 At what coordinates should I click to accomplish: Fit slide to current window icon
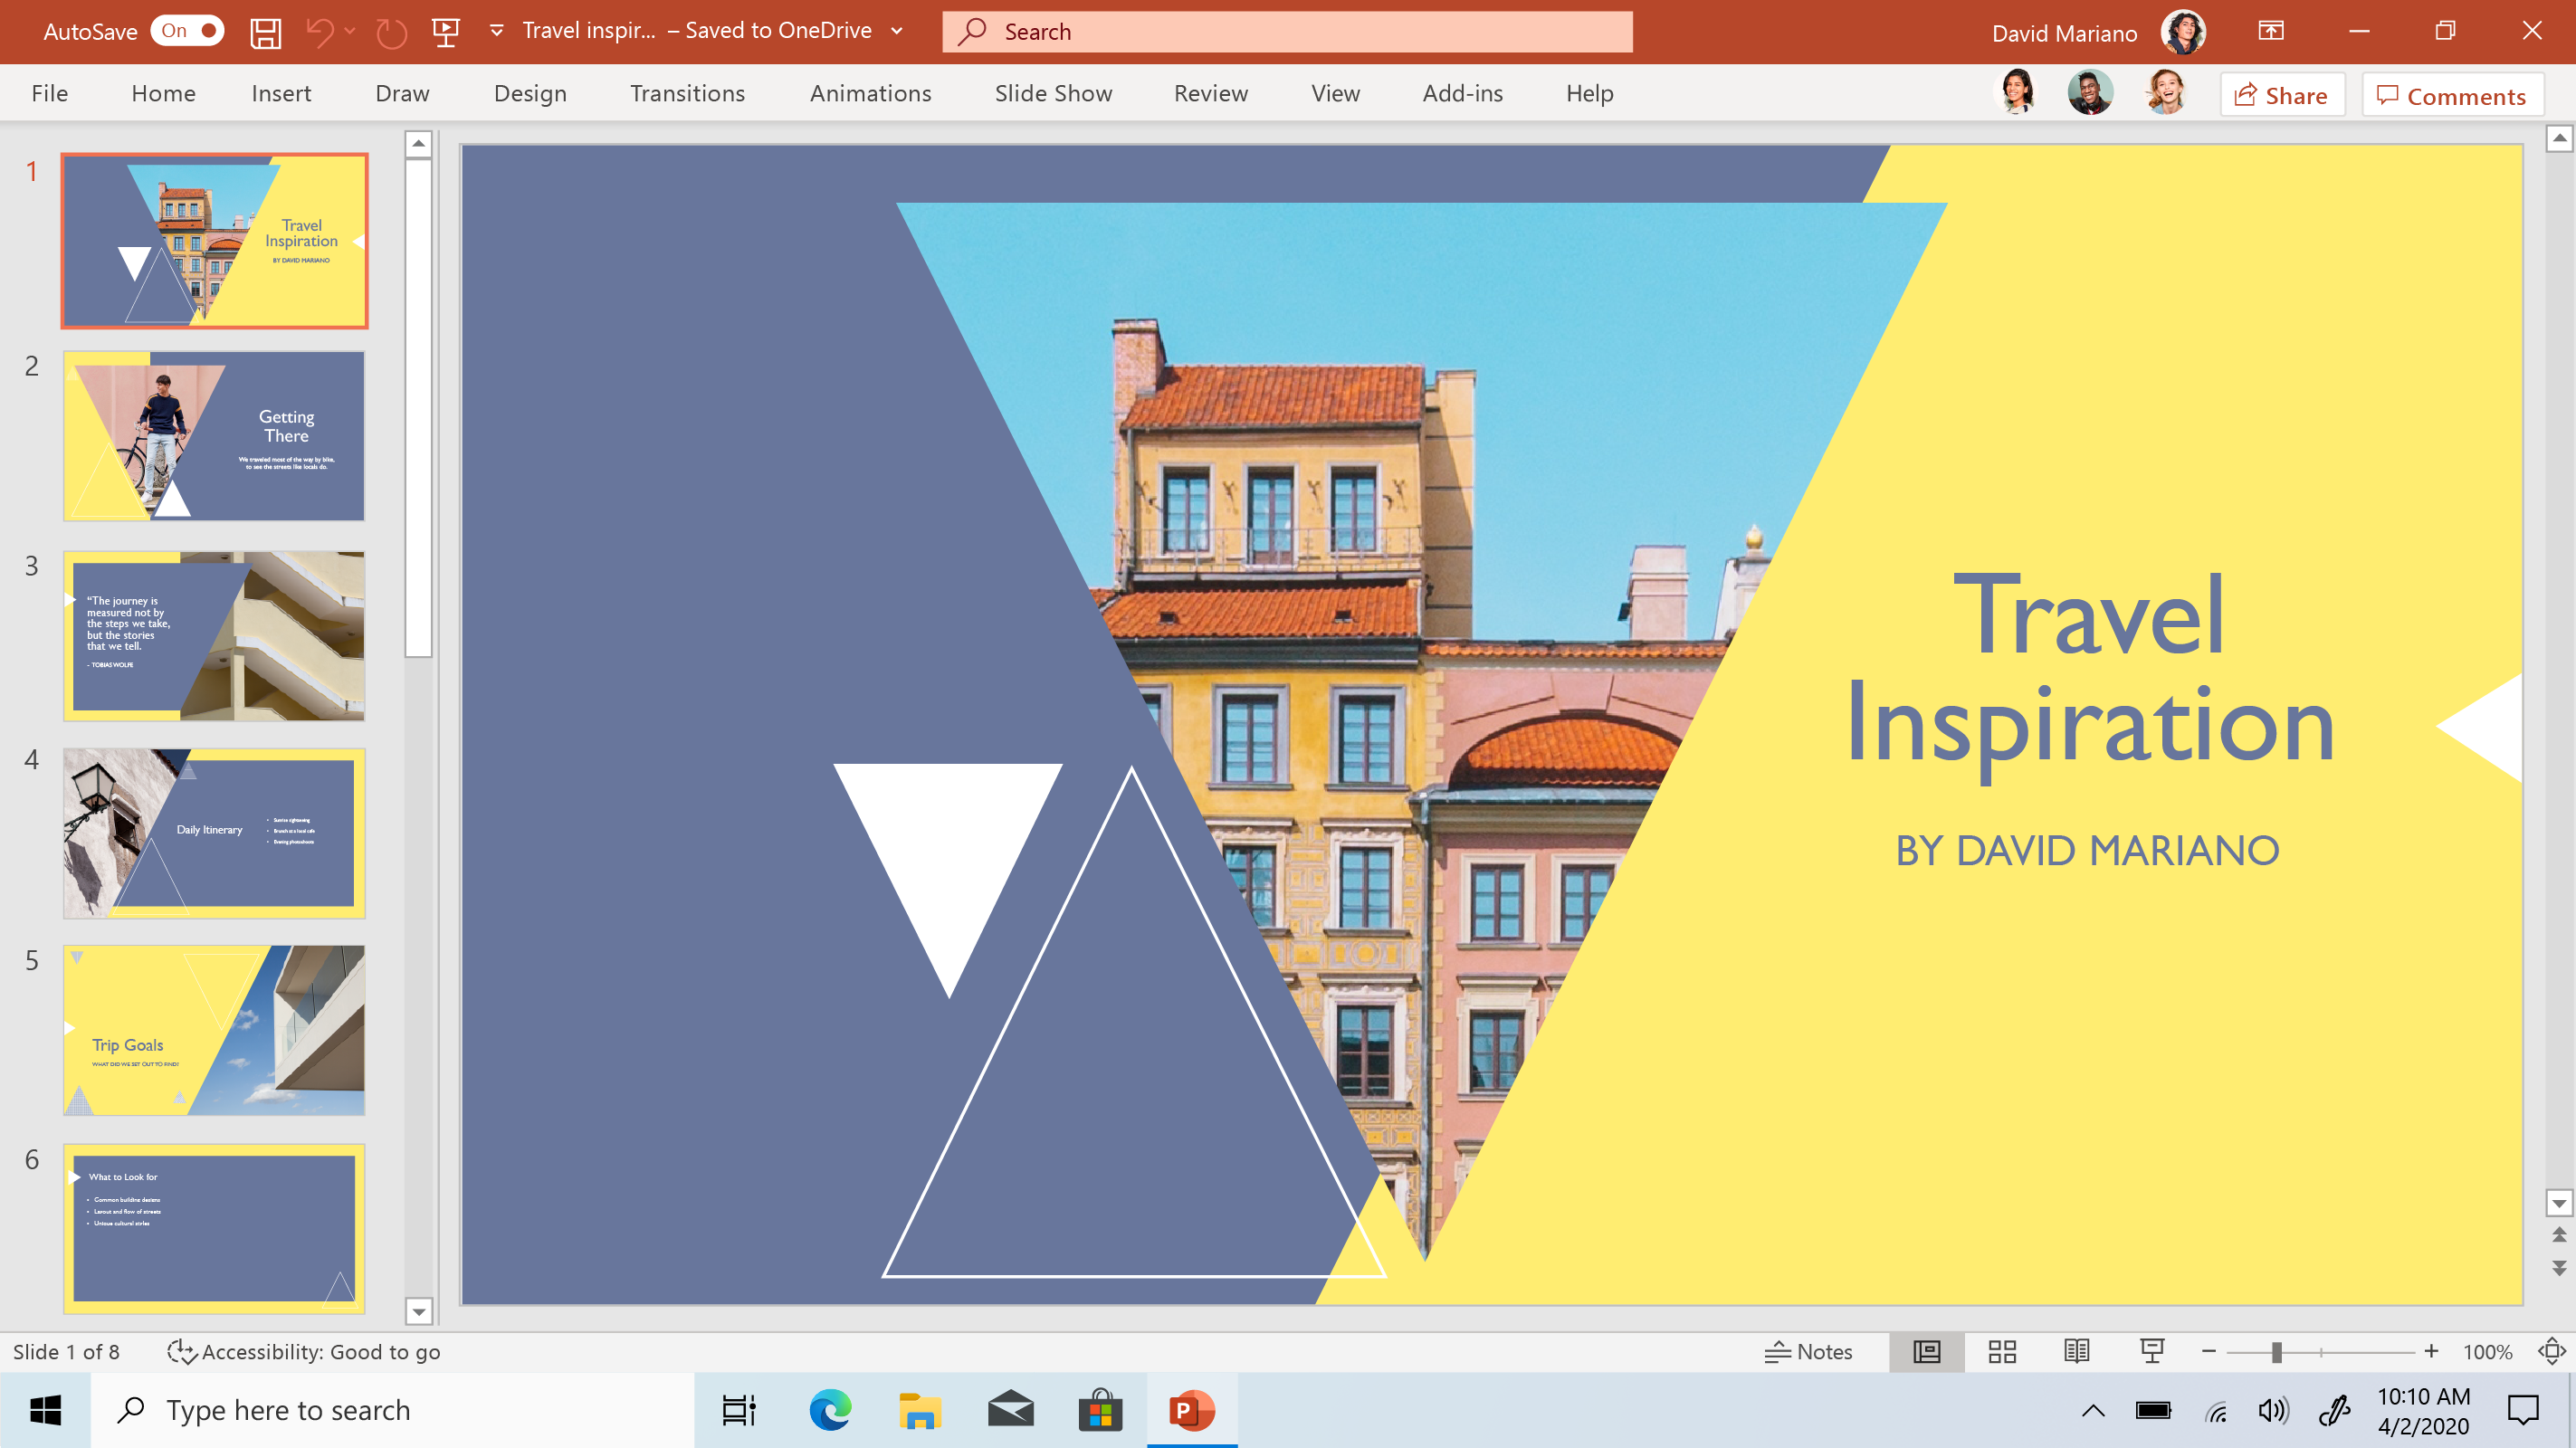(x=2551, y=1352)
